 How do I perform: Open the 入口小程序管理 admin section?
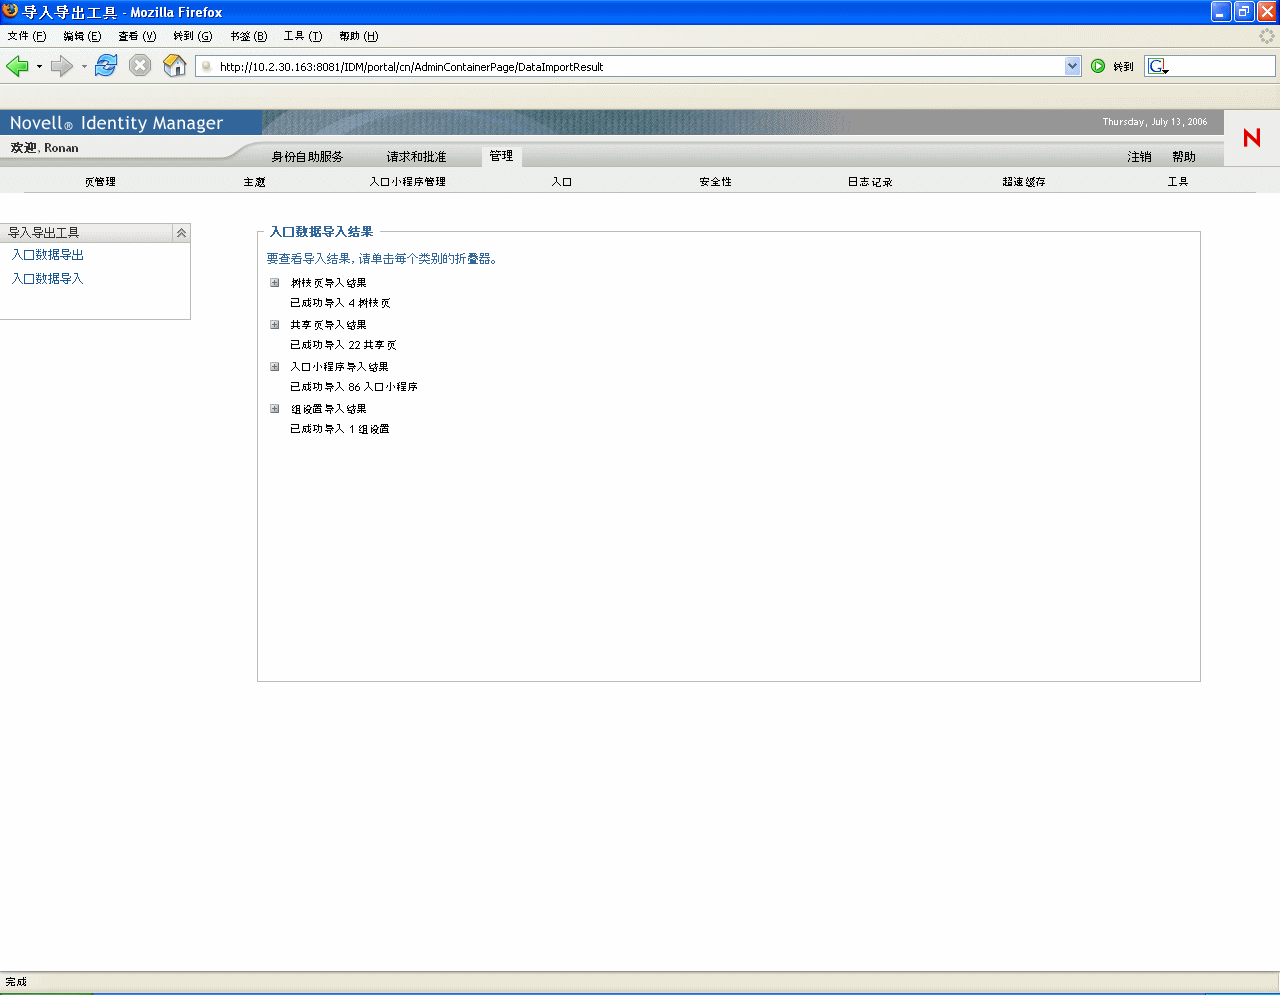point(408,182)
